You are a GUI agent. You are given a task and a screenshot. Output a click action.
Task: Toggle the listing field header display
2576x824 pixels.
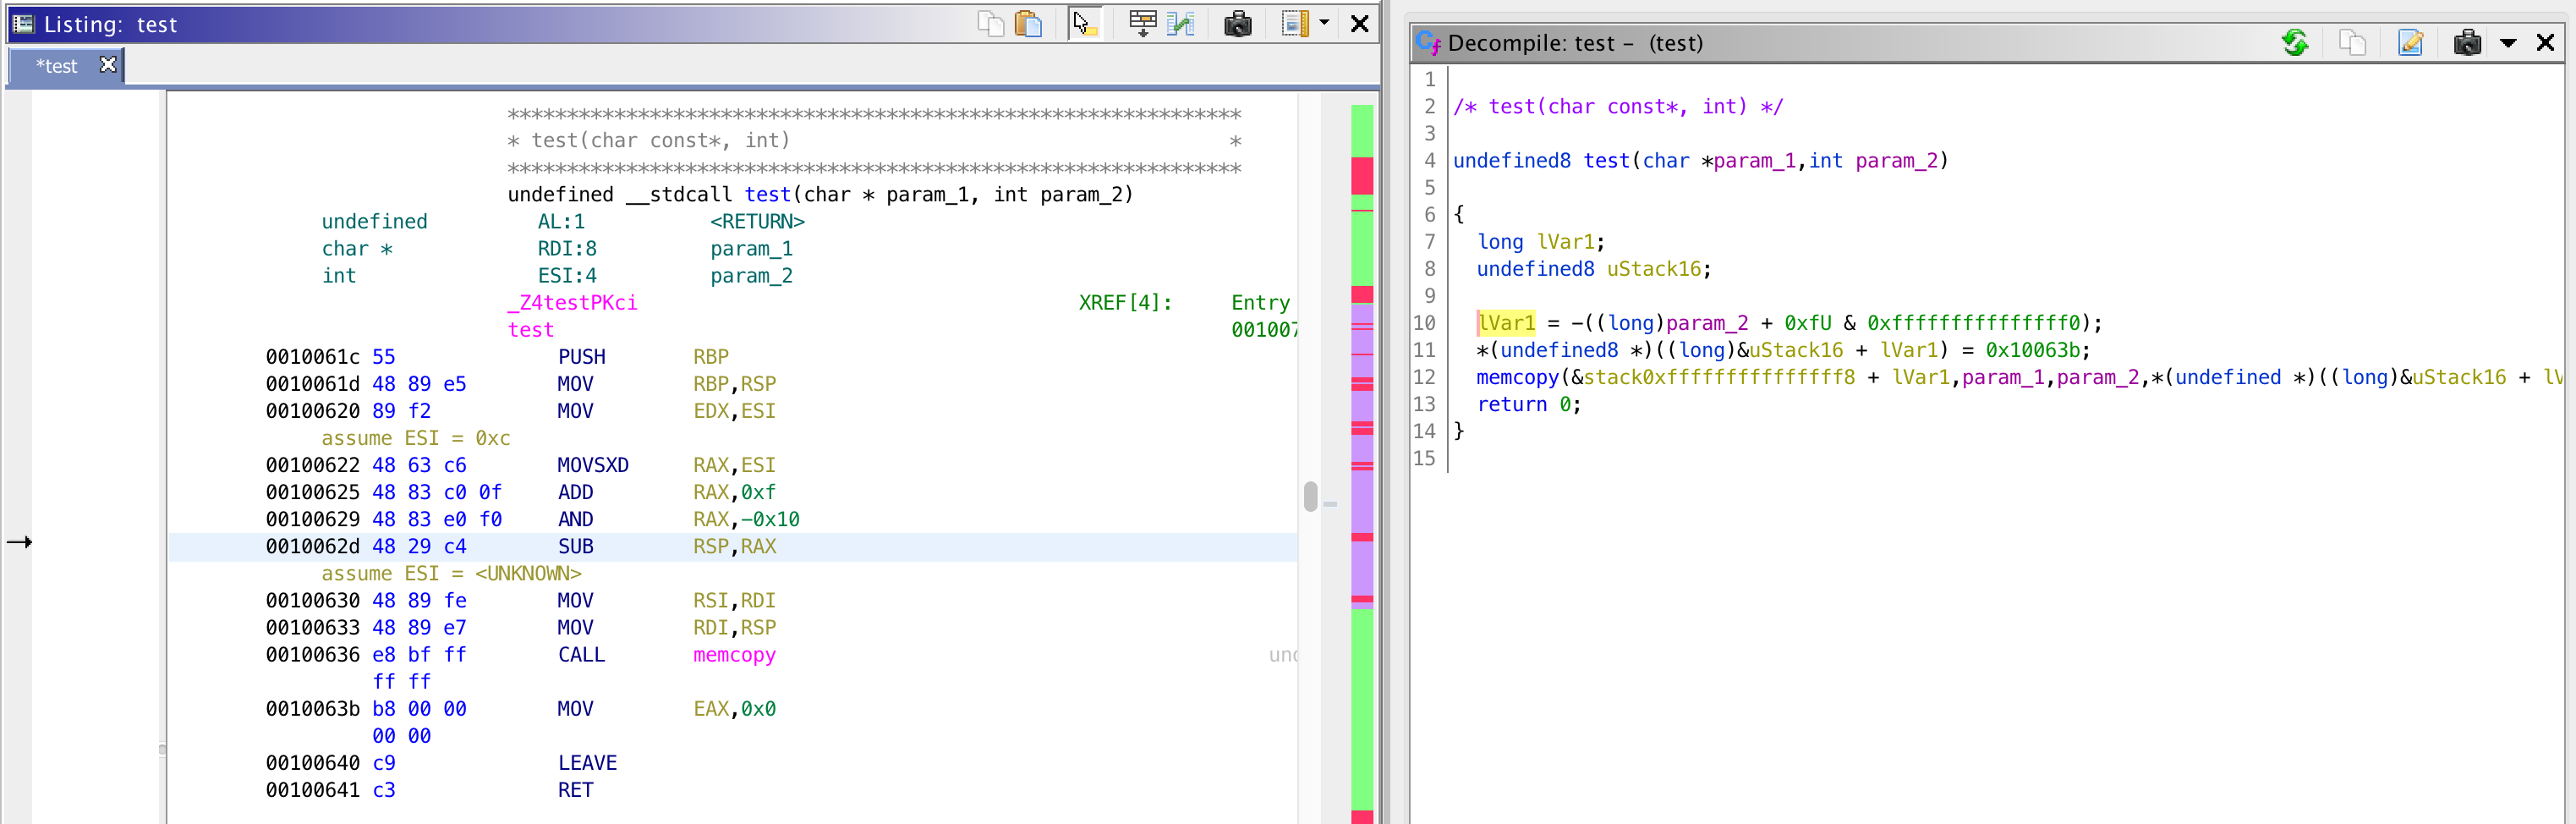1143,23
